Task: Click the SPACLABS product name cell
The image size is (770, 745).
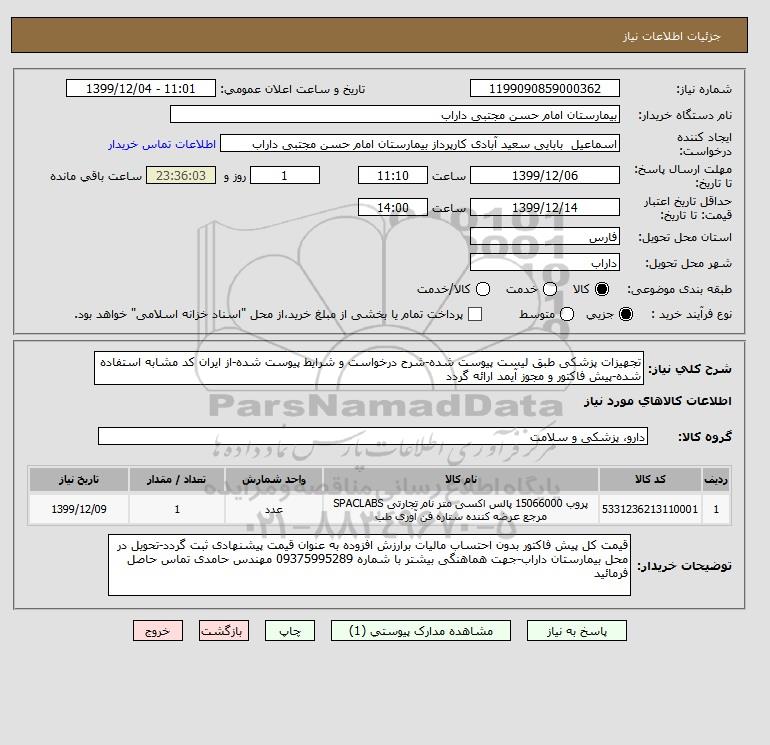Action: point(461,509)
